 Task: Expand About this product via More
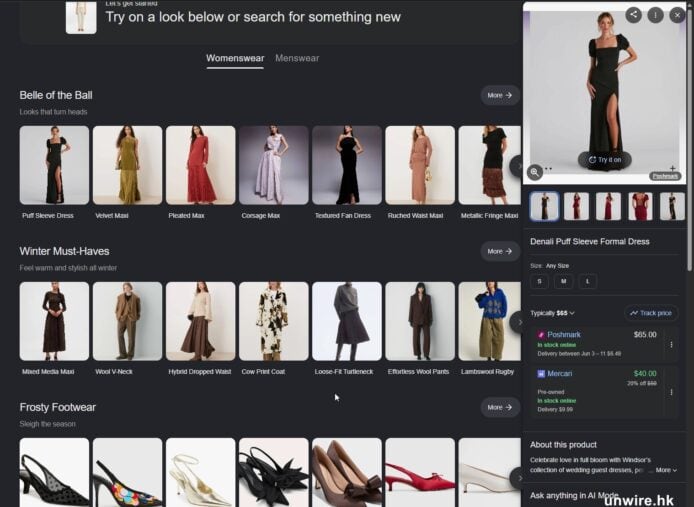[x=666, y=470]
